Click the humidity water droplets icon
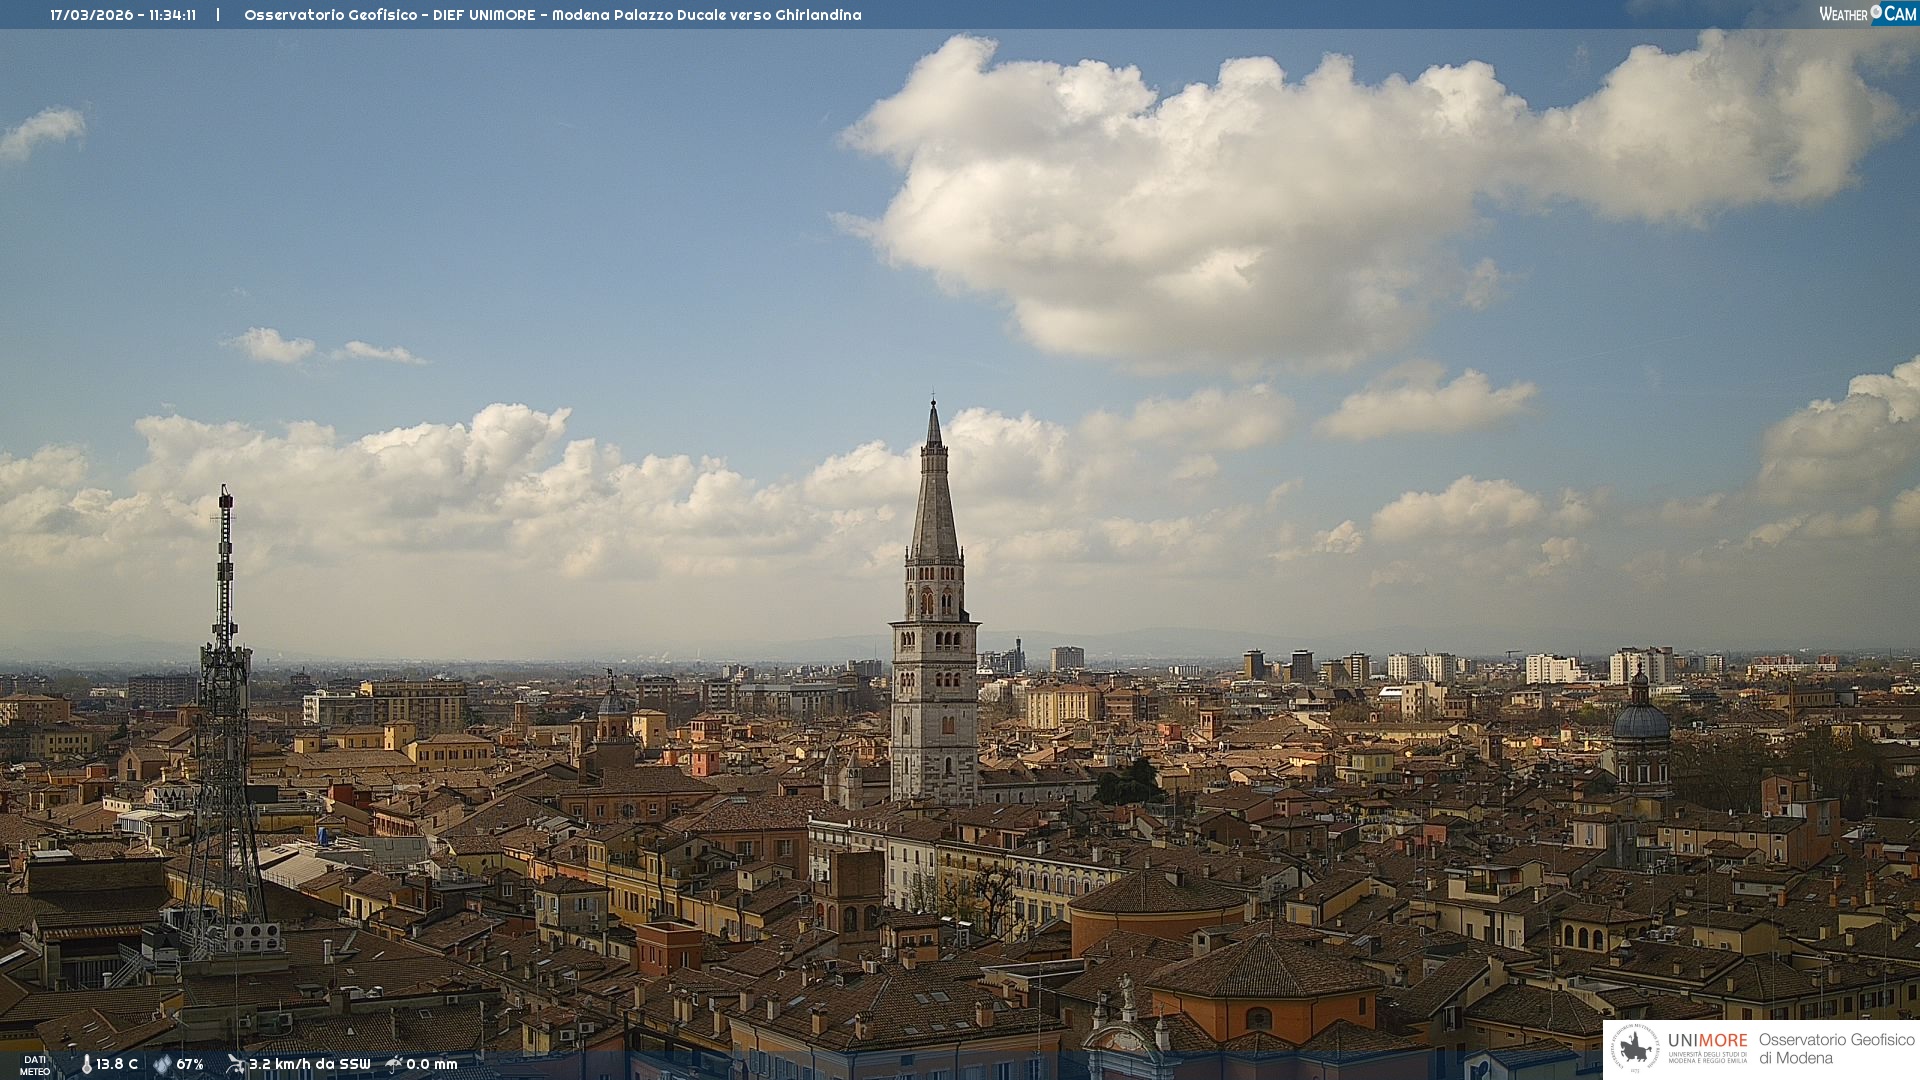Screen dimensions: 1920x1080 (162, 1064)
